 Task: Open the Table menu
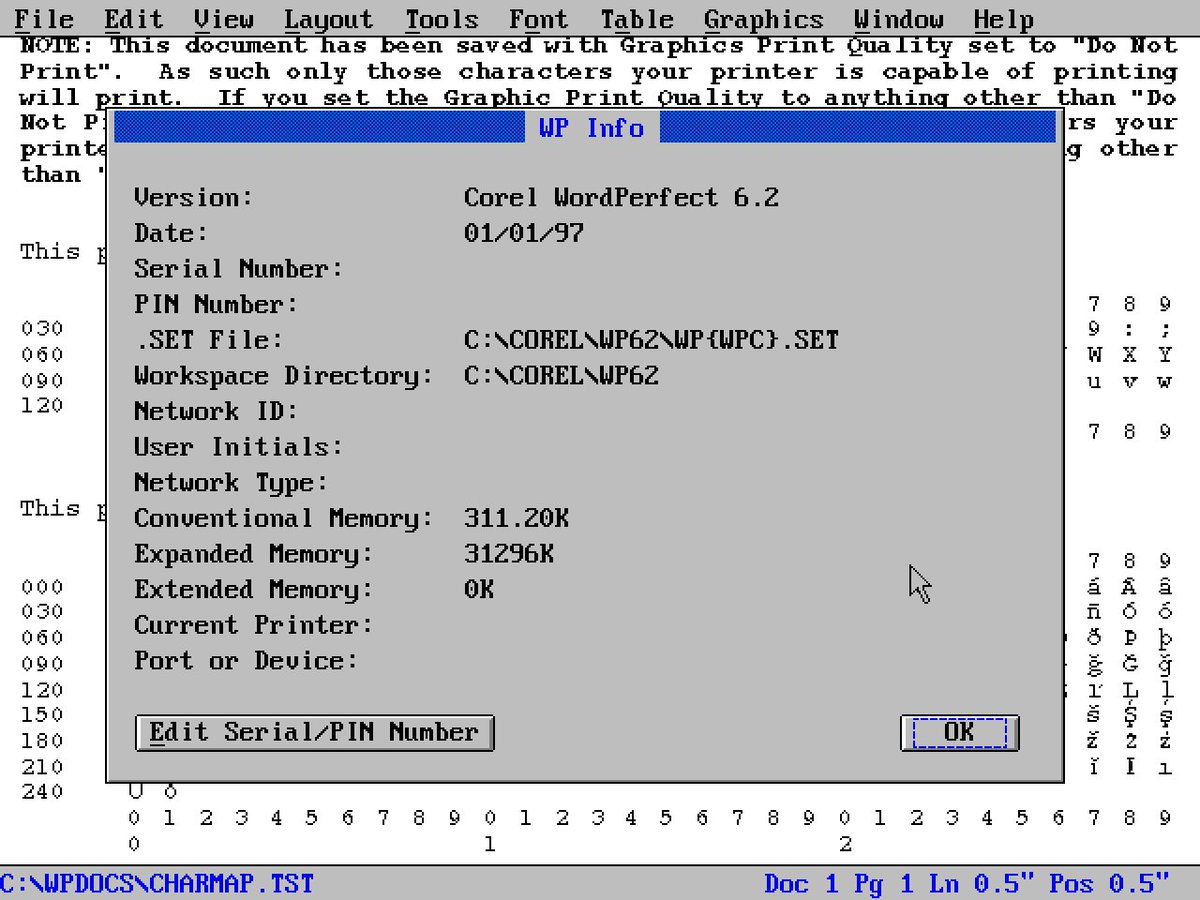pos(637,19)
